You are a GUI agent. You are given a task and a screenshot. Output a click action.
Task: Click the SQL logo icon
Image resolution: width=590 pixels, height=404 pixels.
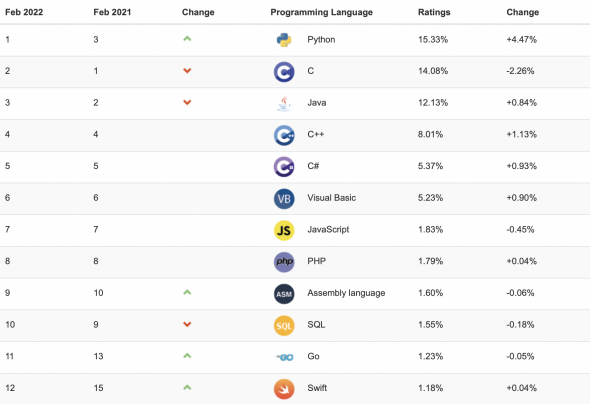click(284, 325)
